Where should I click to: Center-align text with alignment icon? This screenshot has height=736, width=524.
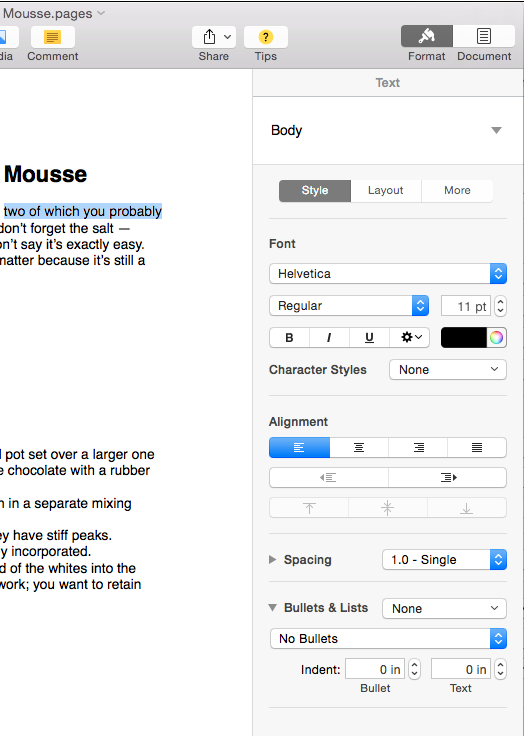[x=359, y=447]
